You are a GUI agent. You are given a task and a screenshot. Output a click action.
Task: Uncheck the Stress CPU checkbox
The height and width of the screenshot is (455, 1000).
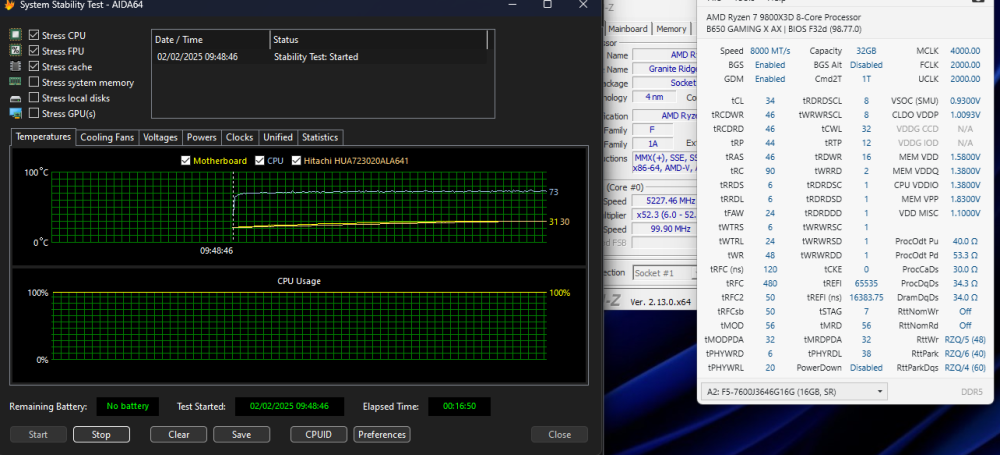(x=34, y=35)
